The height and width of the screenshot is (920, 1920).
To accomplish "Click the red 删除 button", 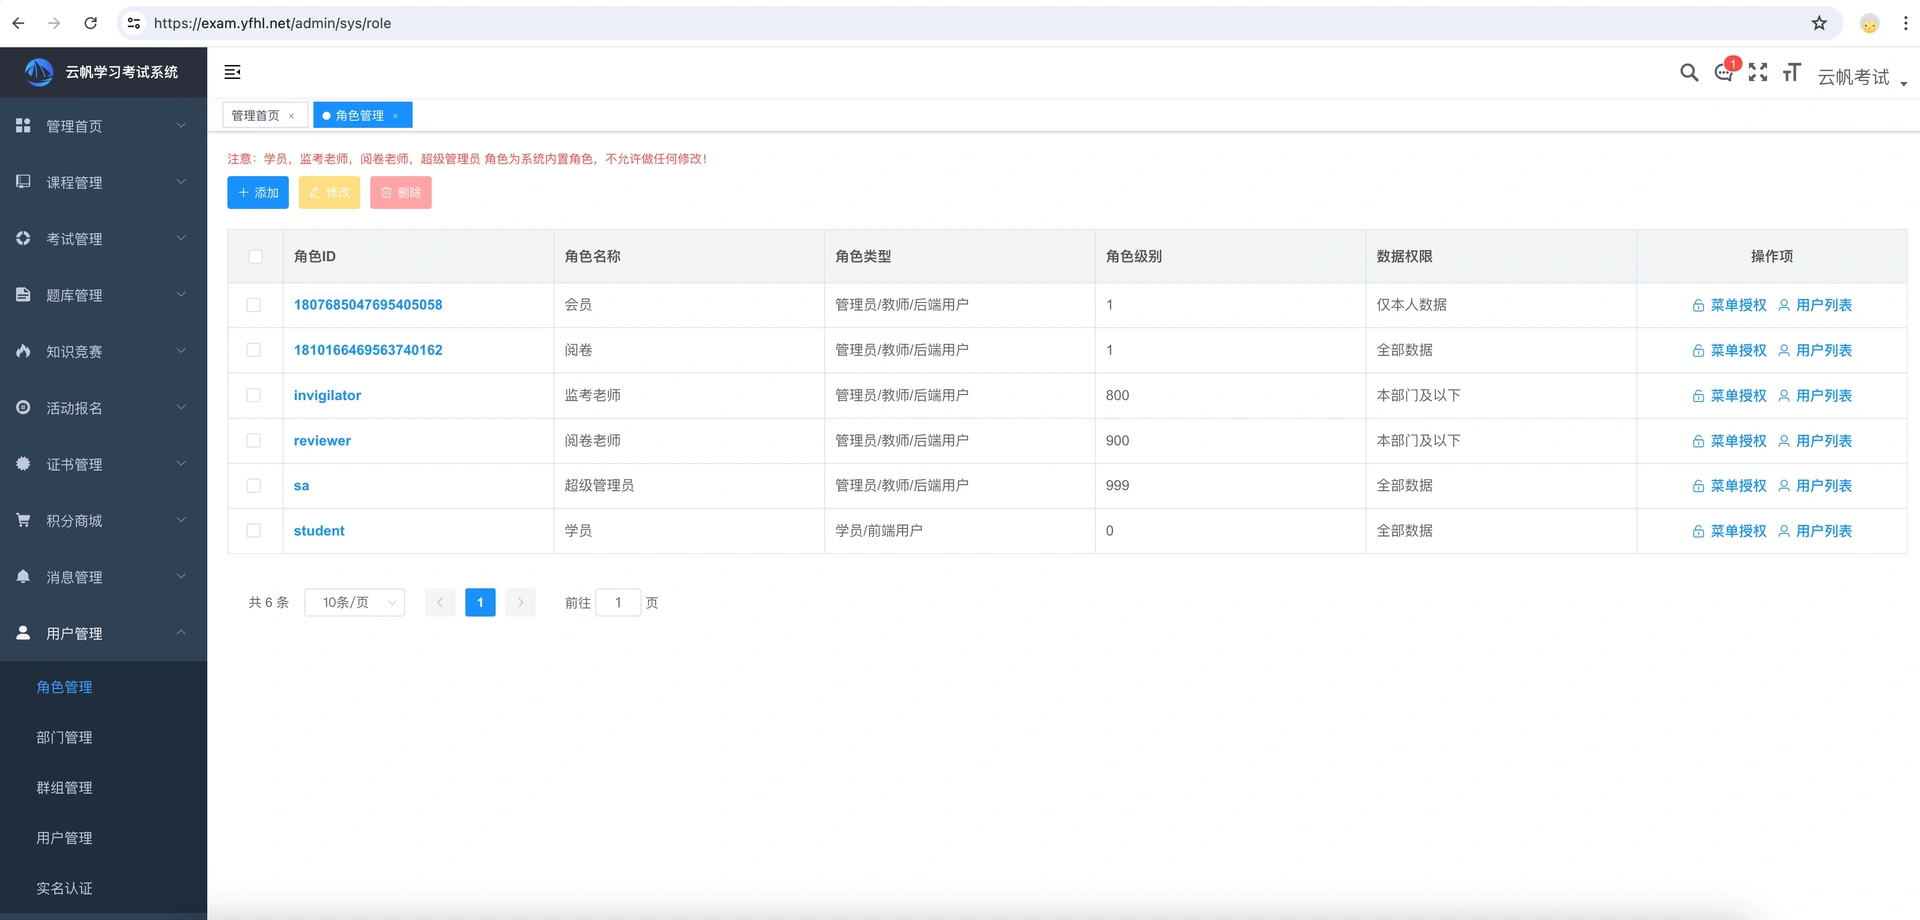I will coord(401,193).
